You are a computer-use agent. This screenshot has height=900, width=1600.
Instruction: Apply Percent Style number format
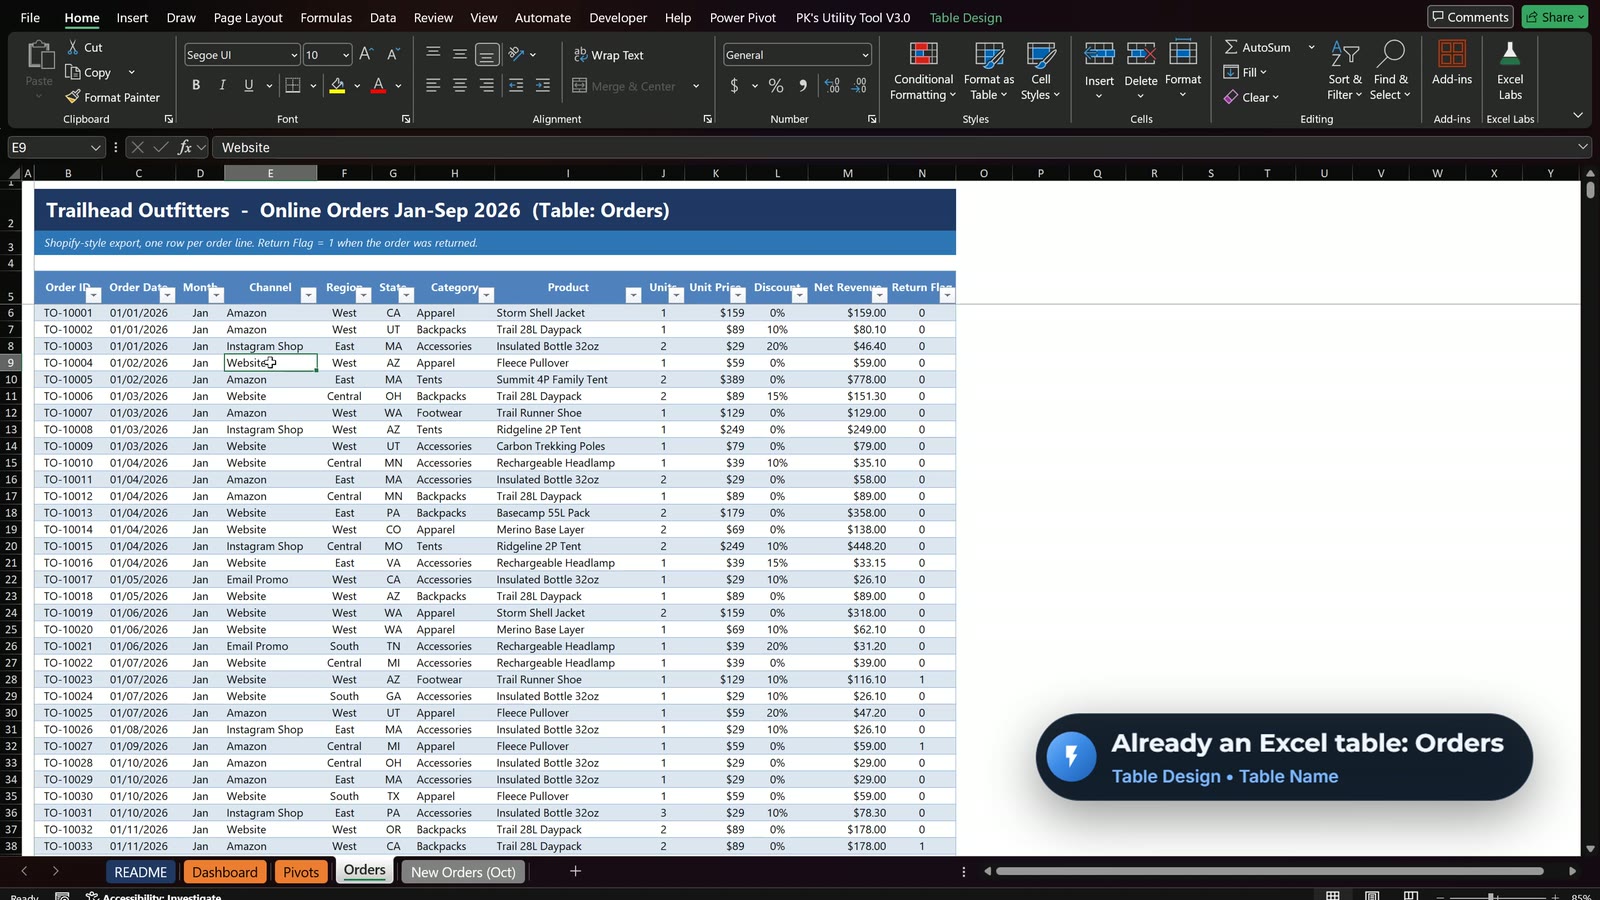point(776,86)
